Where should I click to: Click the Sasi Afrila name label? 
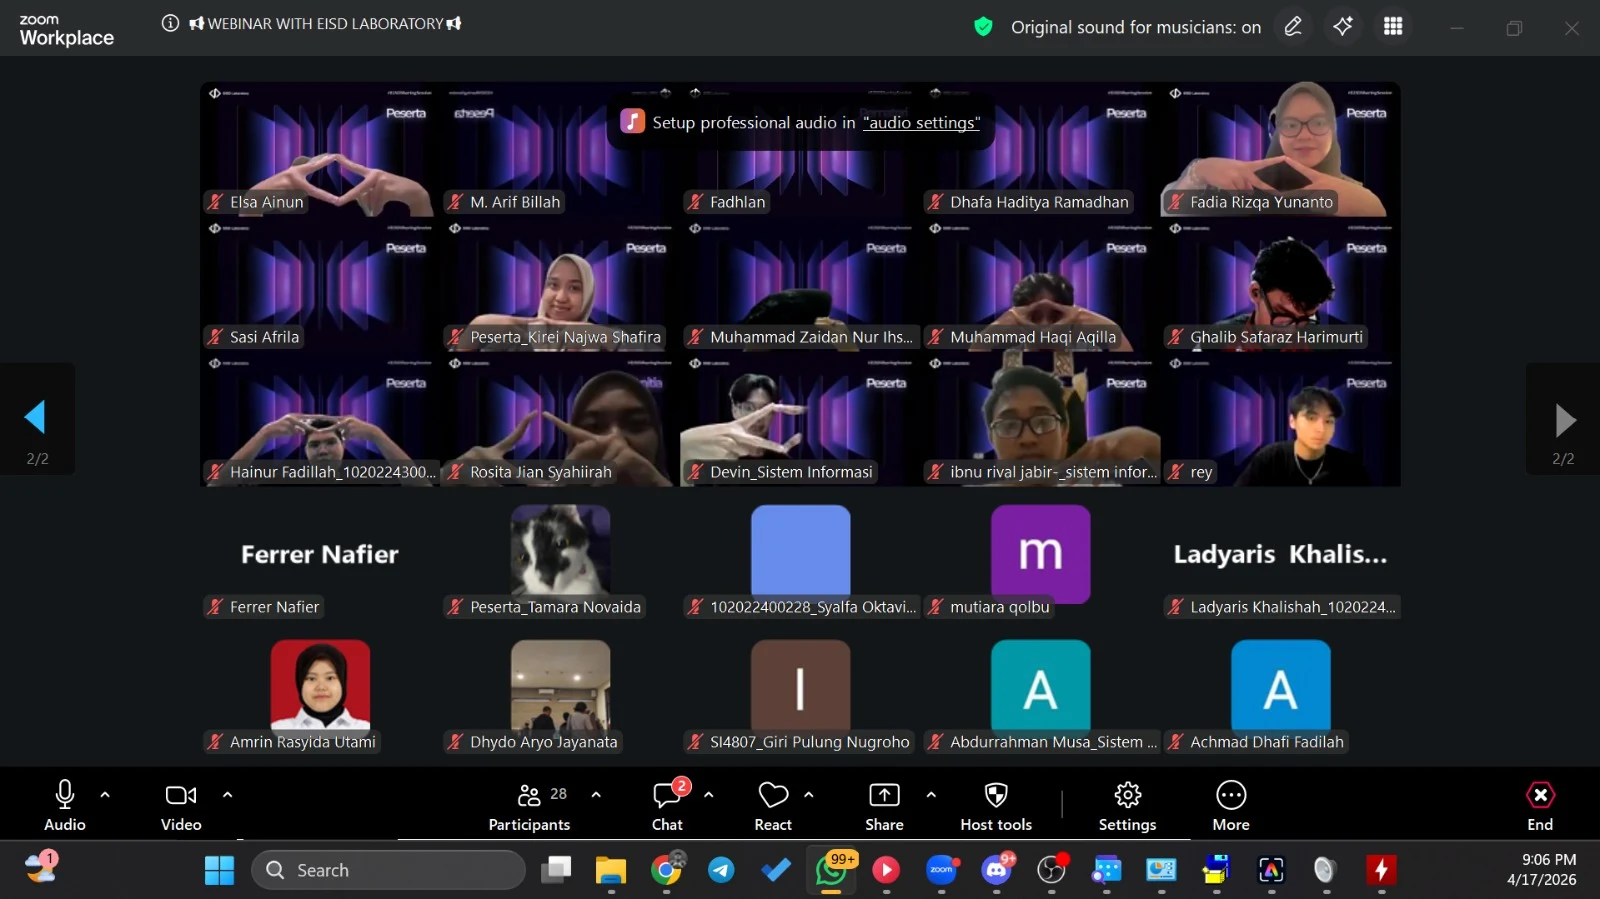[x=254, y=337]
